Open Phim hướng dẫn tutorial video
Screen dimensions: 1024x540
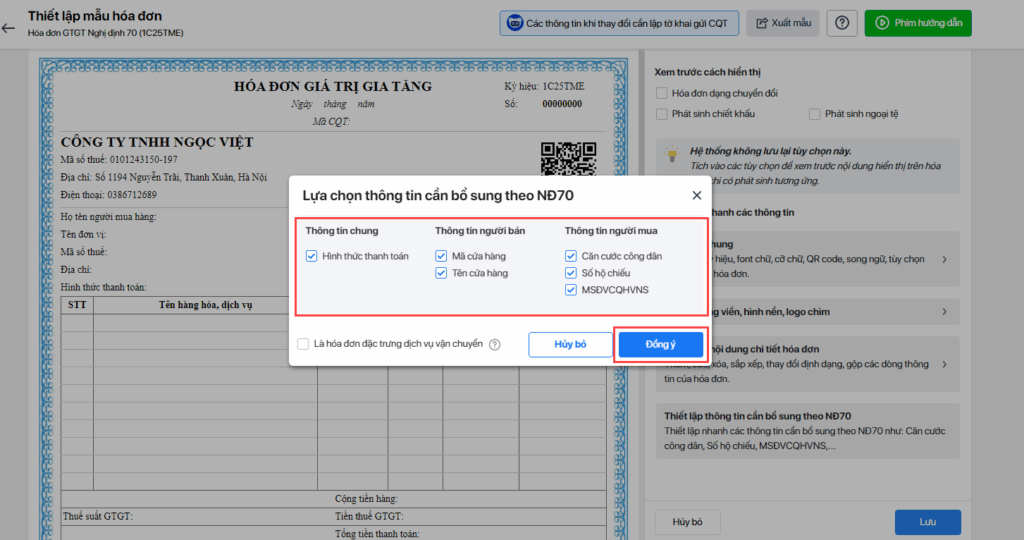[918, 23]
